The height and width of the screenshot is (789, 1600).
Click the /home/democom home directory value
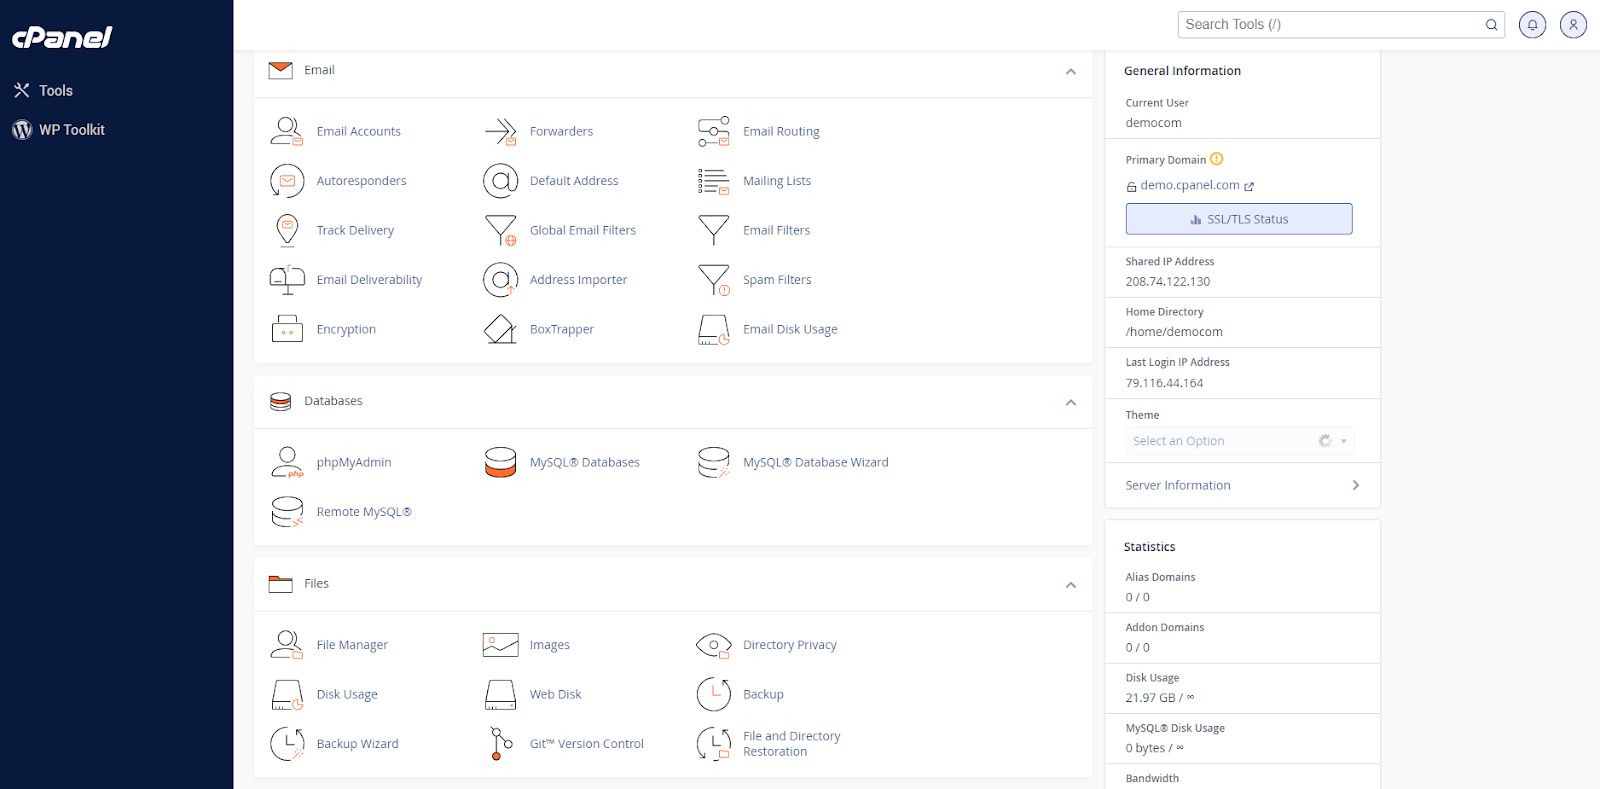1174,332
